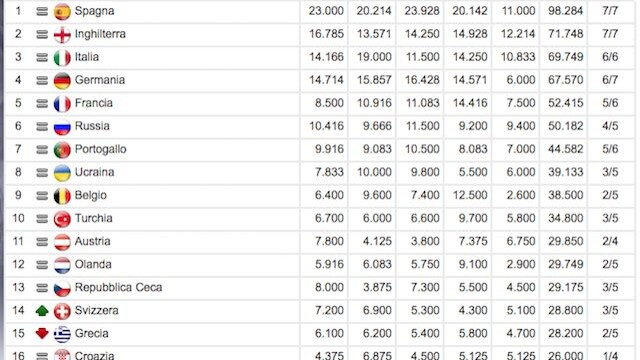Image resolution: width=640 pixels, height=360 pixels.
Task: Click the Turkey flag icon
Action: [x=62, y=219]
